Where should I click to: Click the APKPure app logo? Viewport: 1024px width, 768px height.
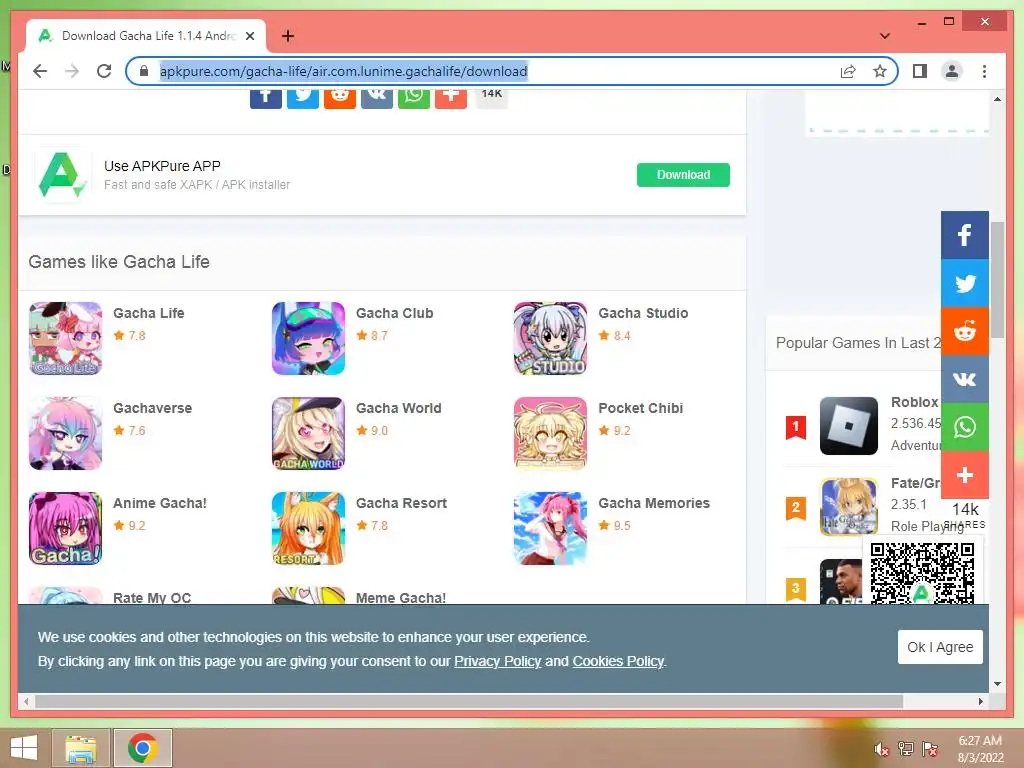point(61,175)
